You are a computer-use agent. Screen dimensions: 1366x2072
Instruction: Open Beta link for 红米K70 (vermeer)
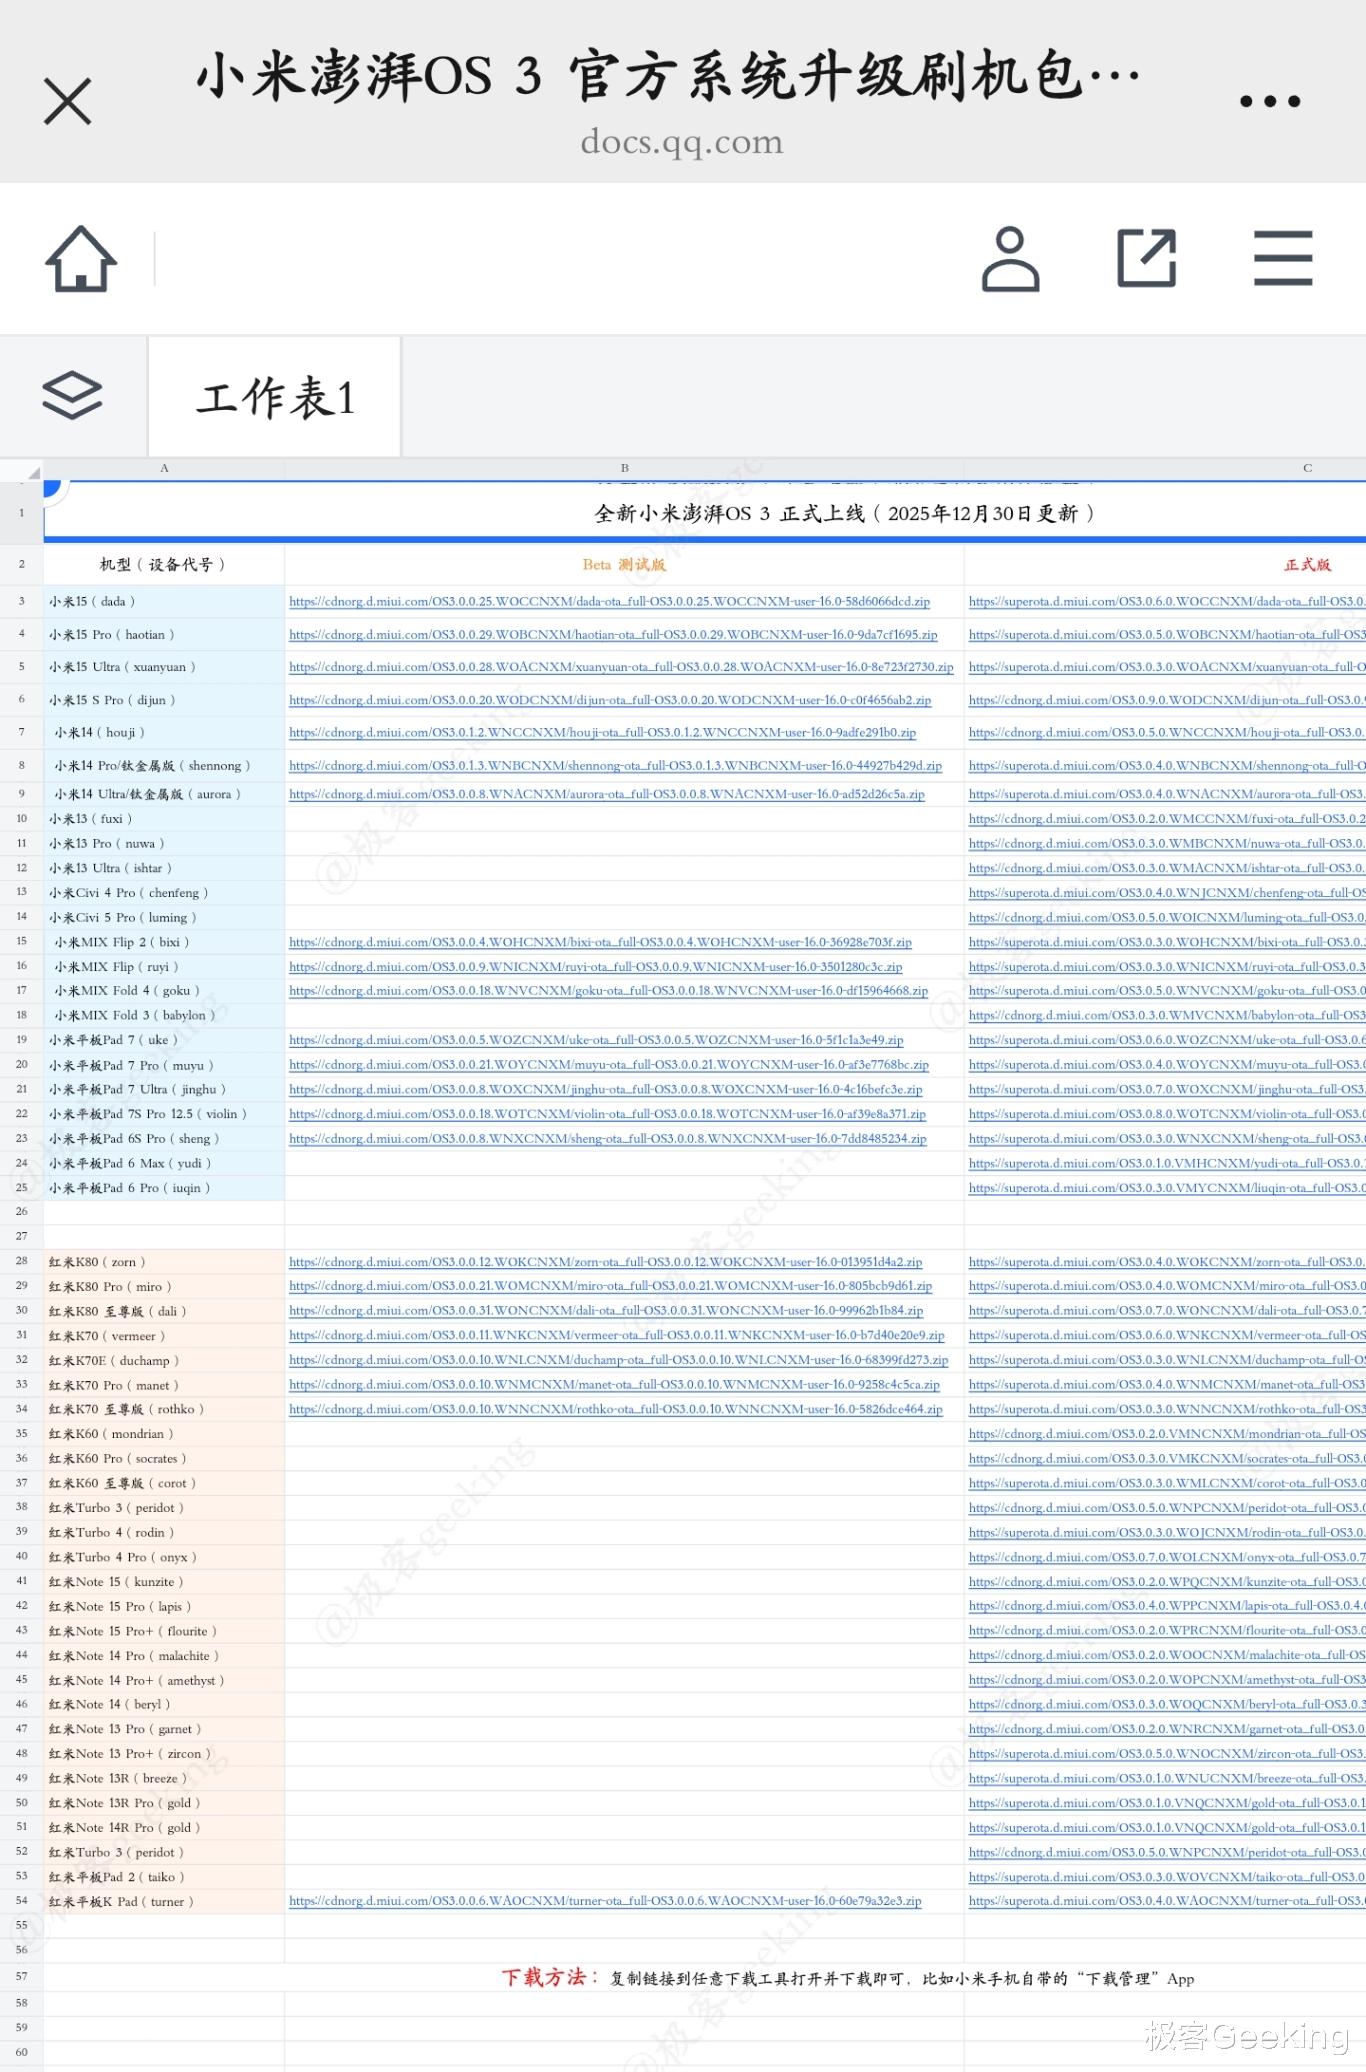(617, 1336)
